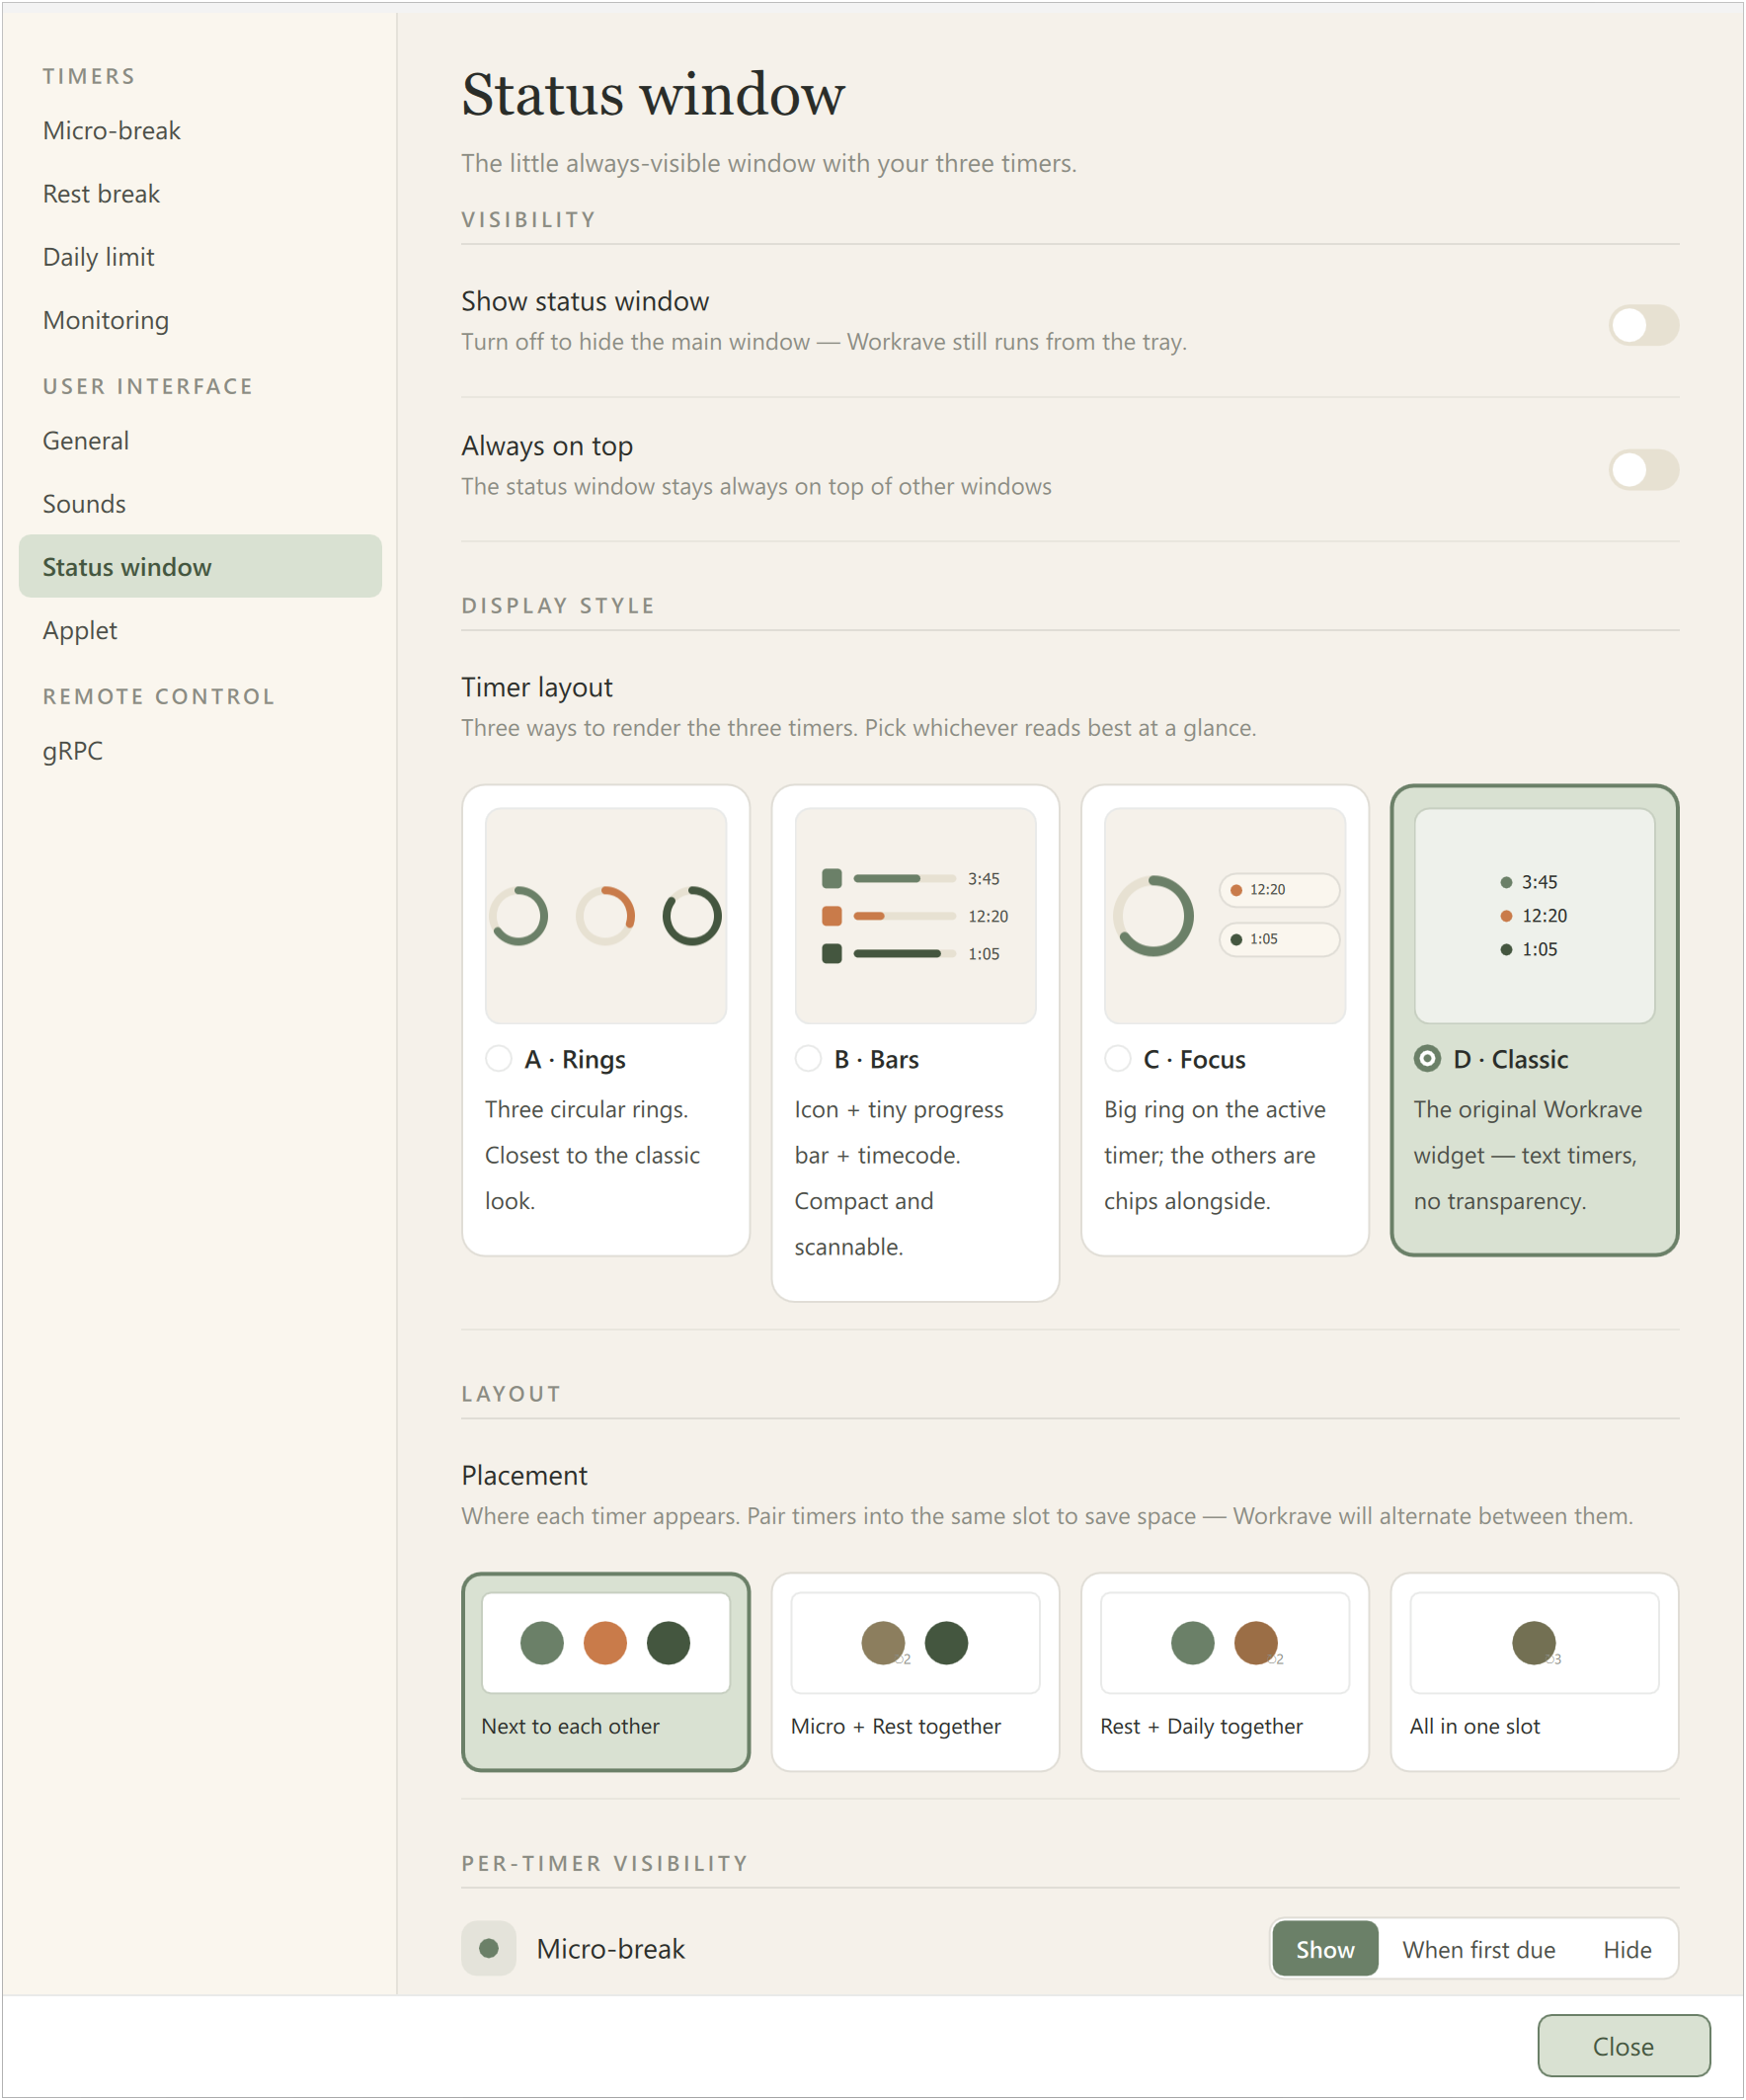Viewport: 1746px width, 2100px height.
Task: Choose All in one slot placement
Action: [1534, 1672]
